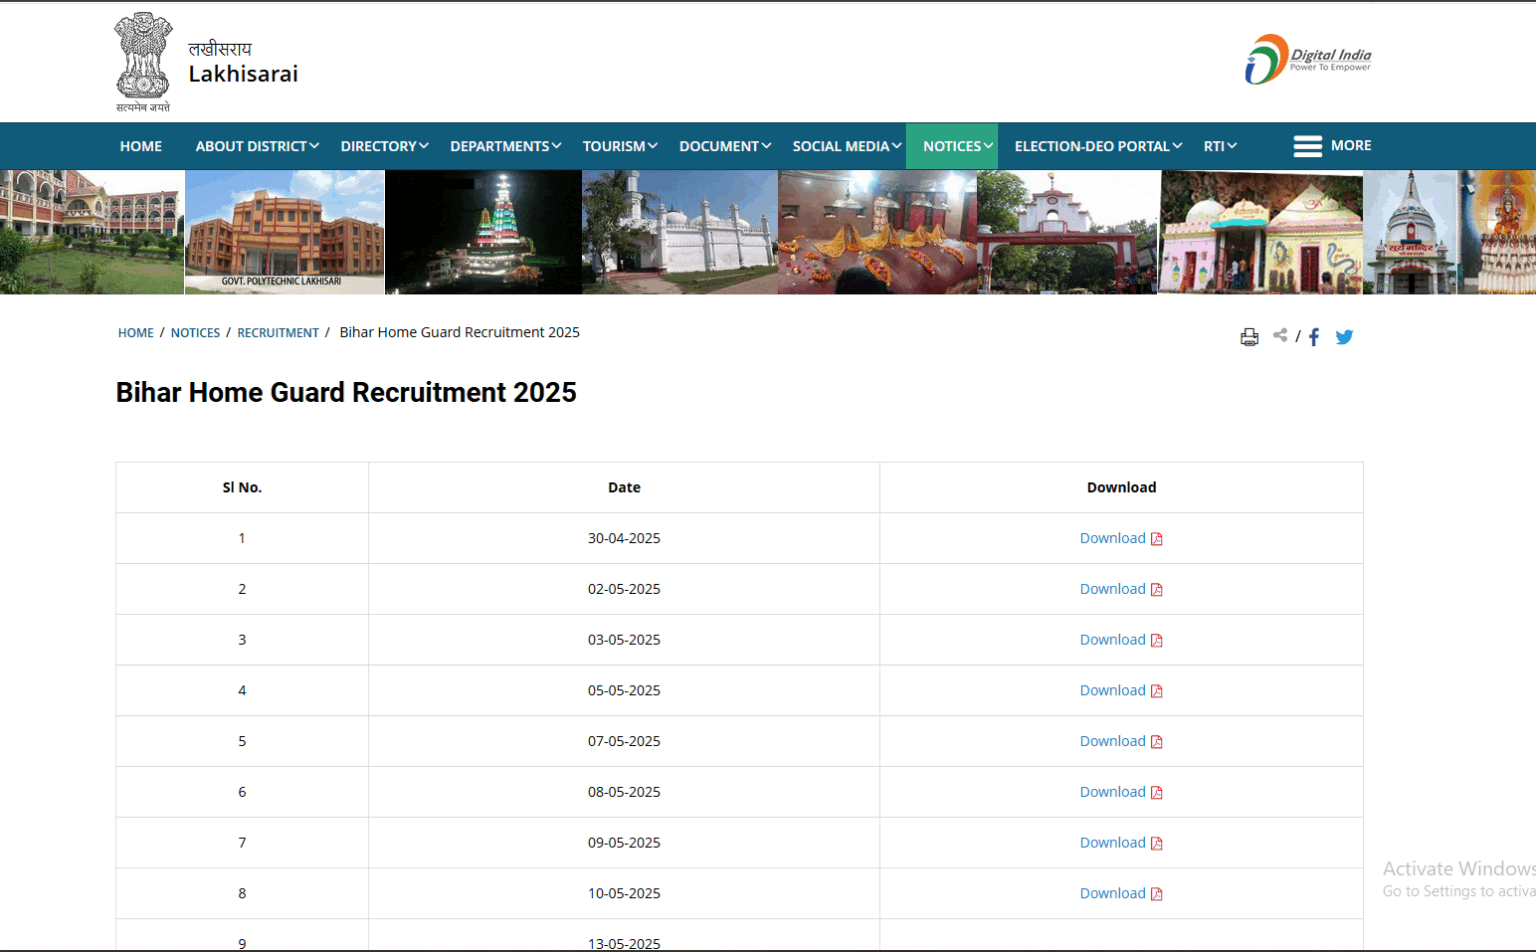Click the Govt Polytechnic Lakhisarai thumbnail
This screenshot has height=952, width=1536.
(x=285, y=232)
